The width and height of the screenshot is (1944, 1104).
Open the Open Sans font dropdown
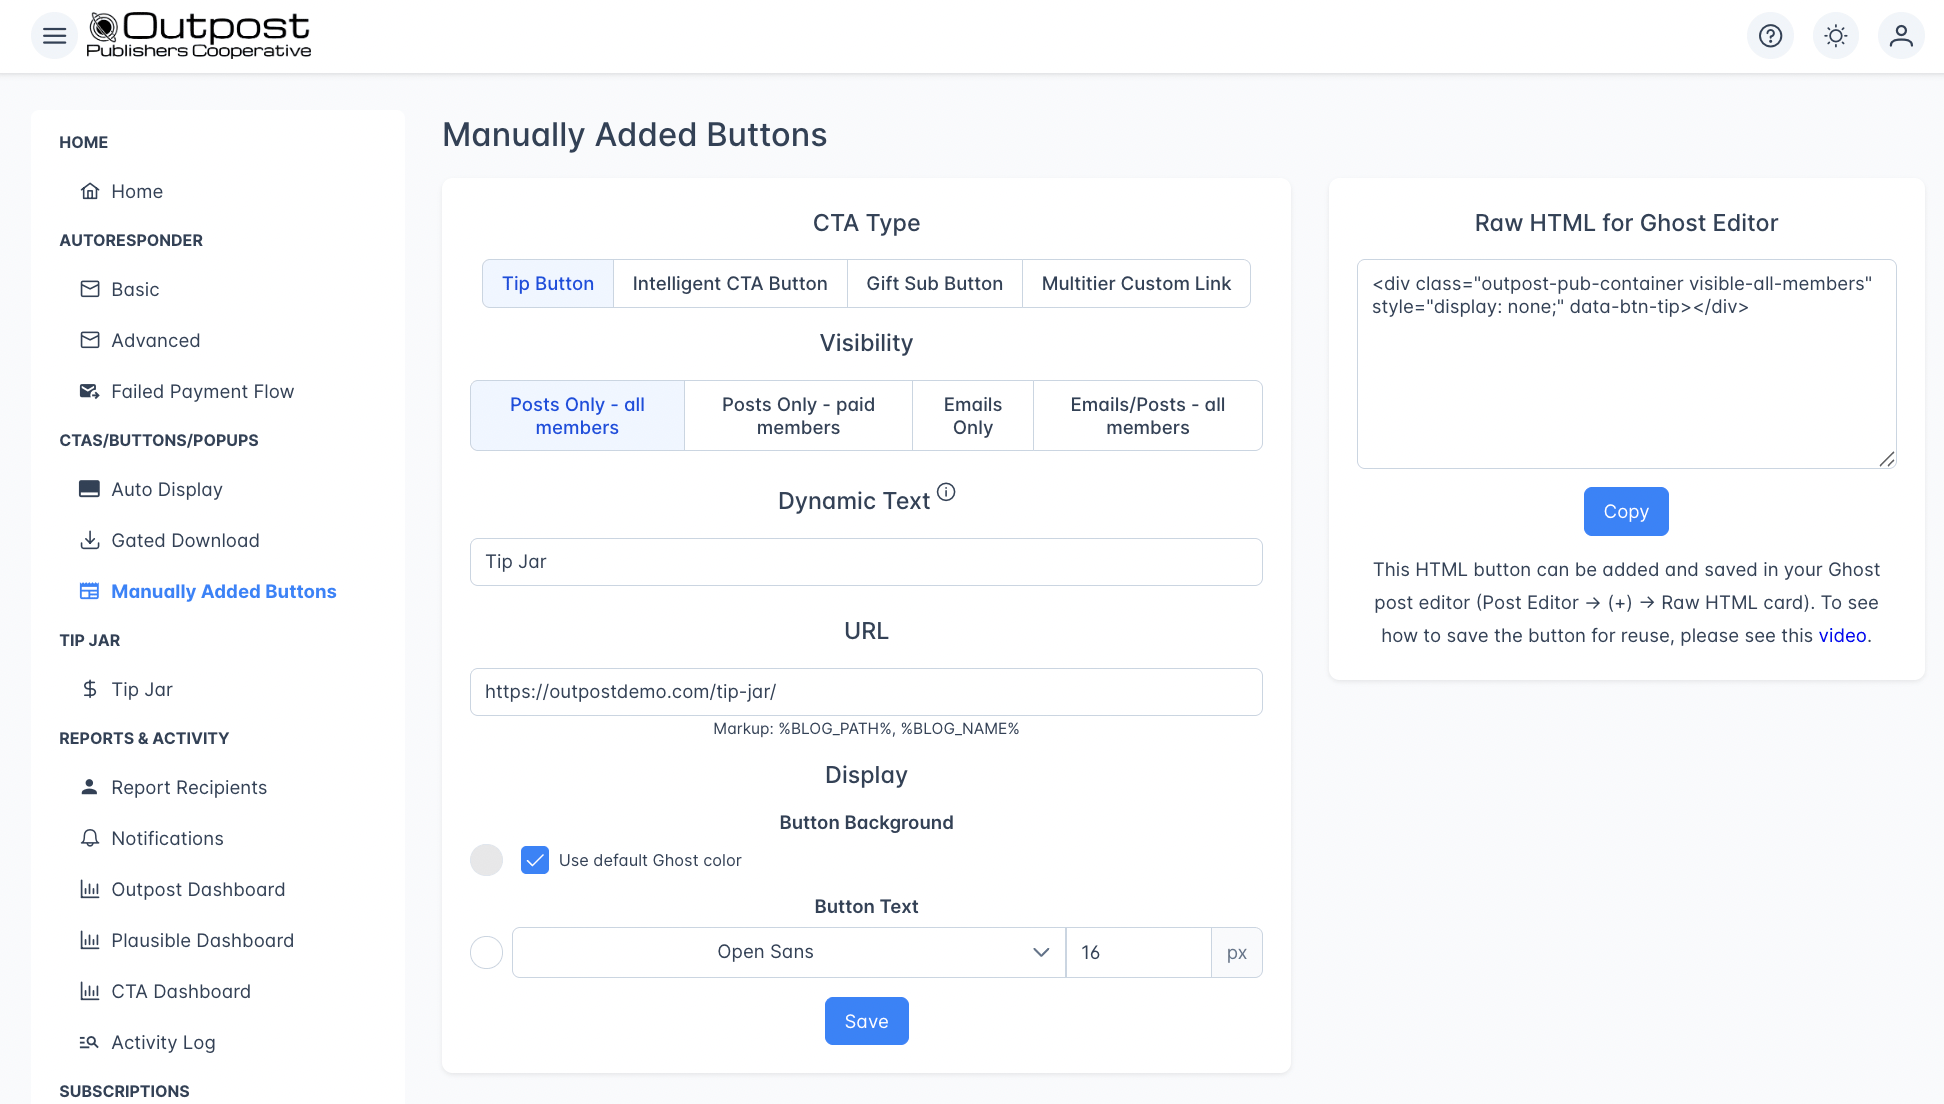[x=789, y=952]
